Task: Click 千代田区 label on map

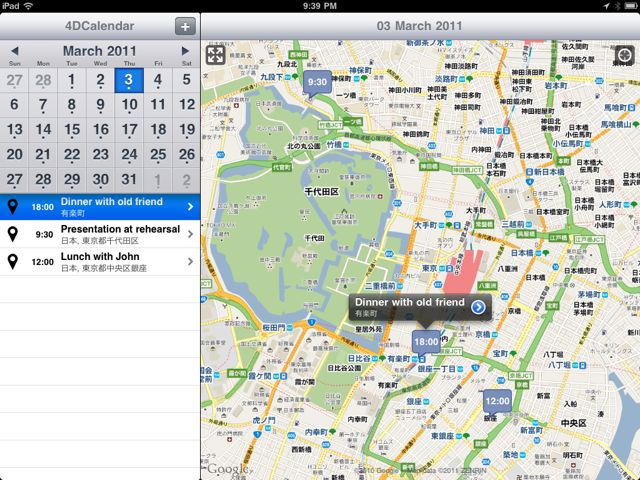Action: [322, 192]
